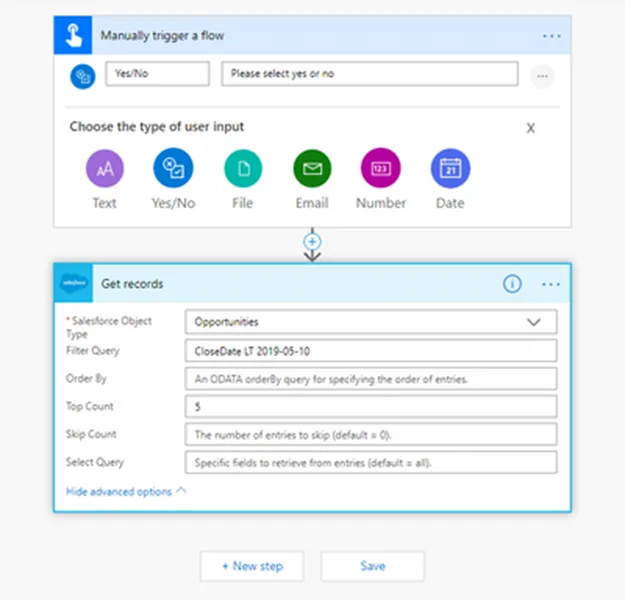Choose File input type
Image resolution: width=625 pixels, height=600 pixels.
pos(243,168)
